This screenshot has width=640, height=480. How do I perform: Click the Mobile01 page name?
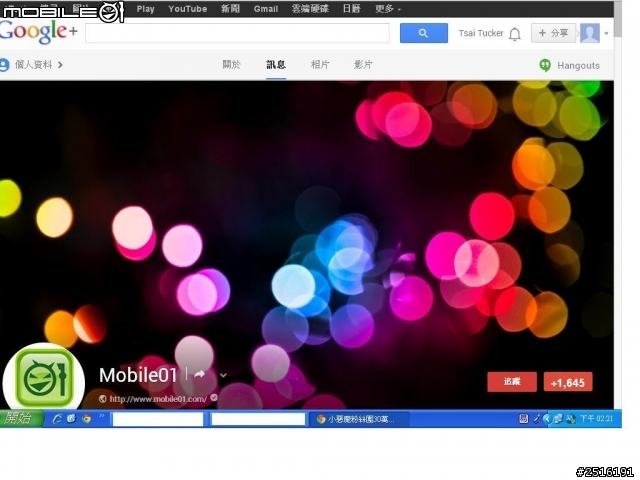(138, 375)
